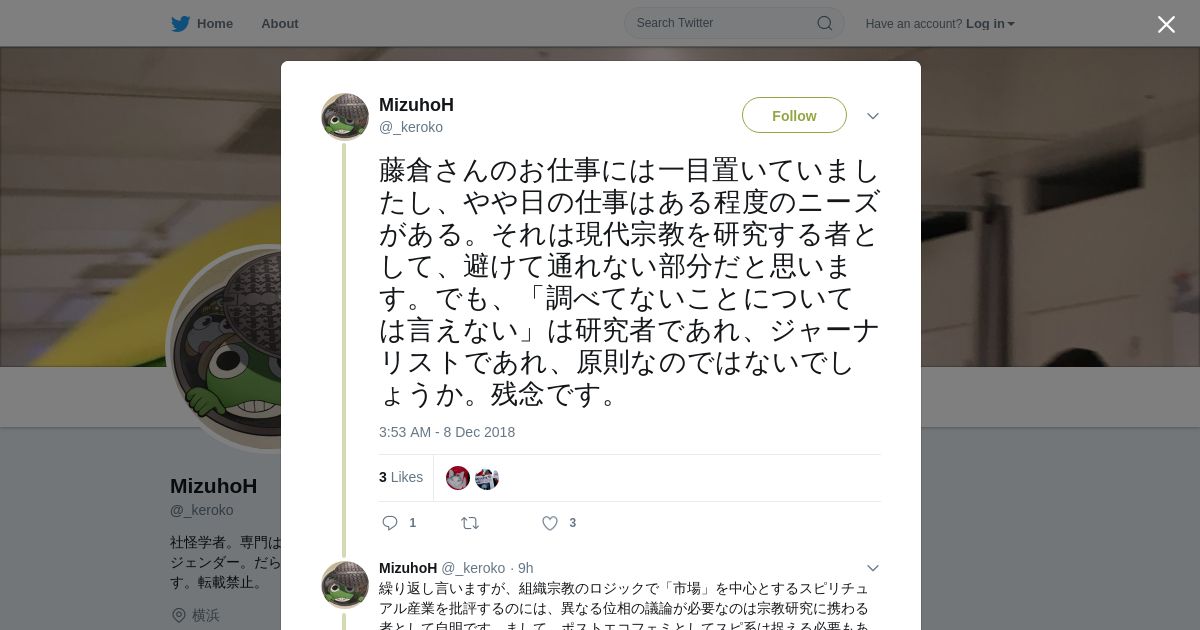Open tweet timestamp 8 Dec 2018

click(447, 432)
